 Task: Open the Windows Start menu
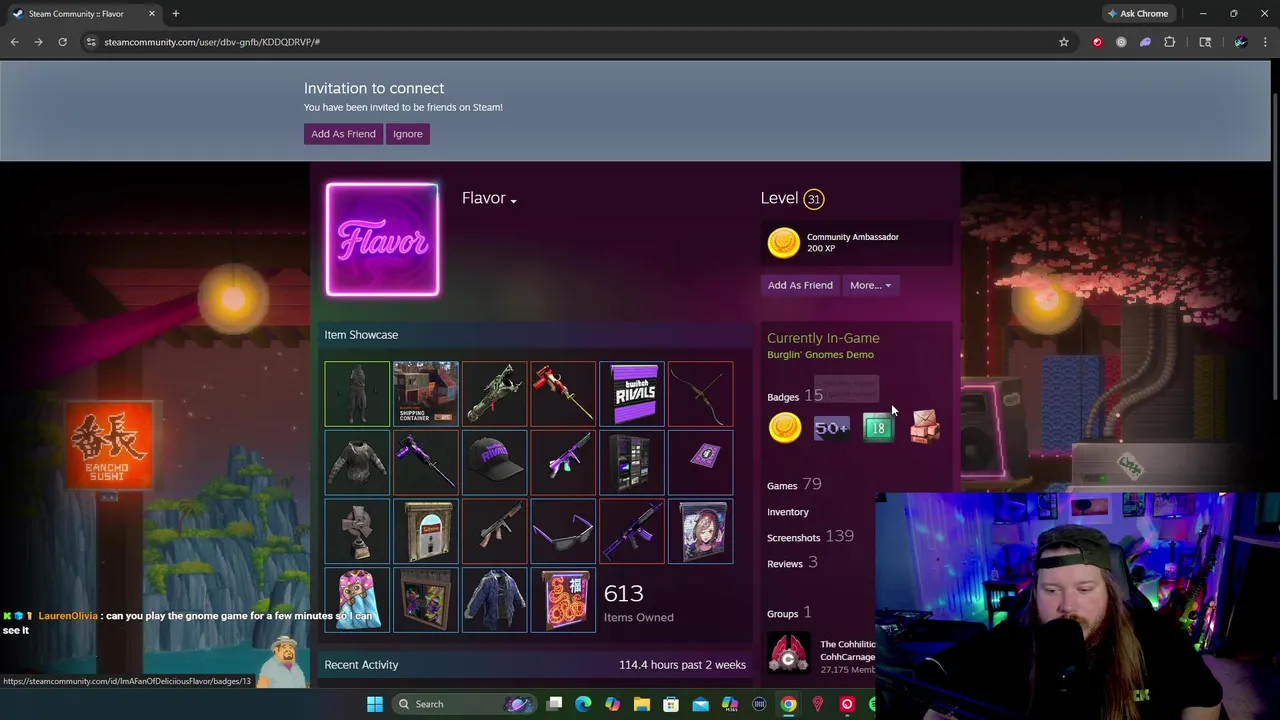375,704
